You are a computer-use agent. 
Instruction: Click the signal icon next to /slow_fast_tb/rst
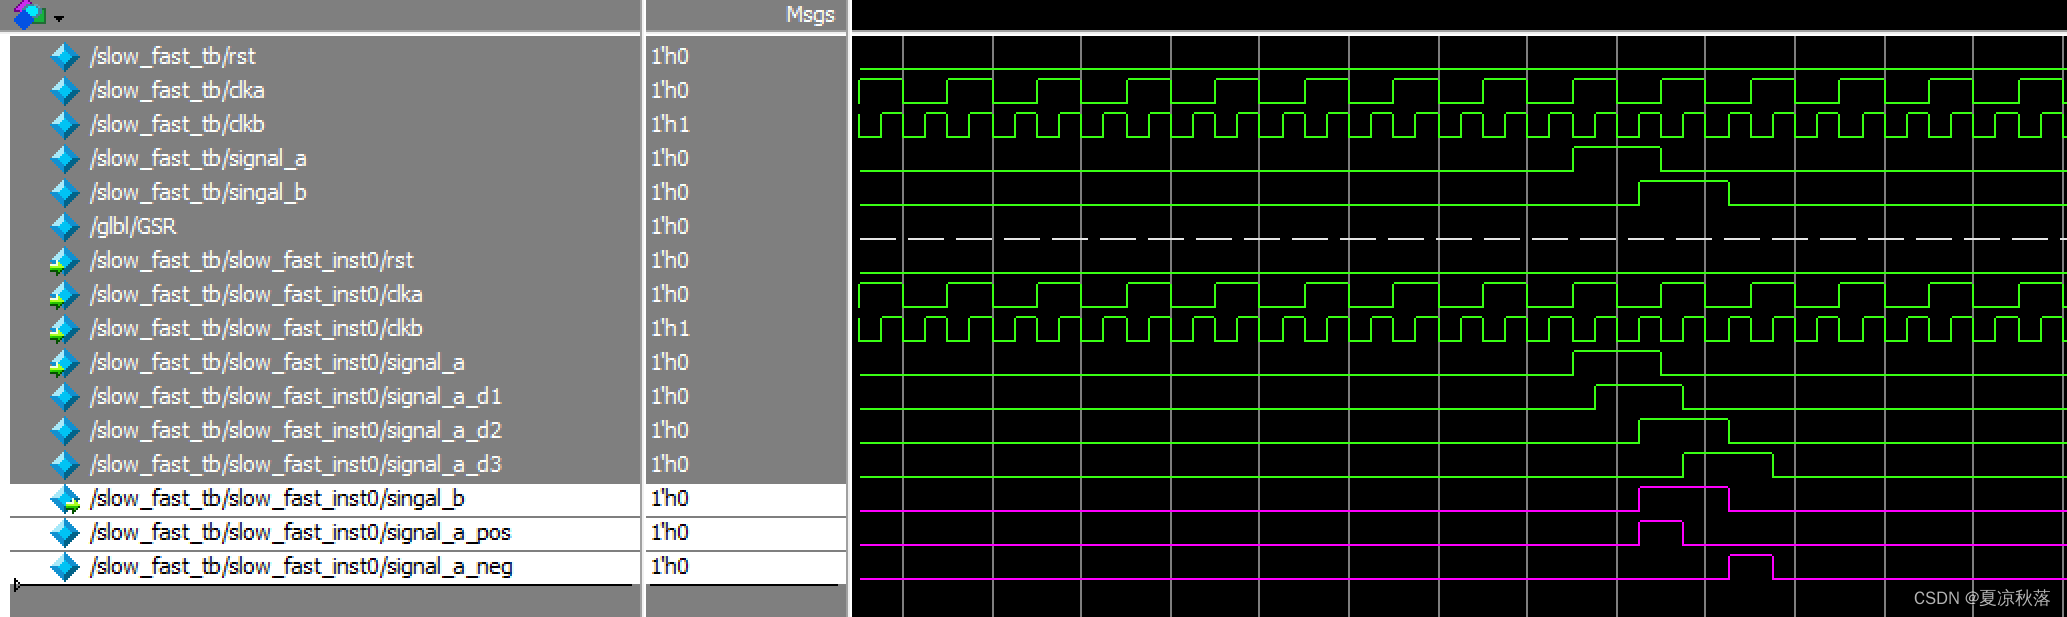tap(65, 57)
